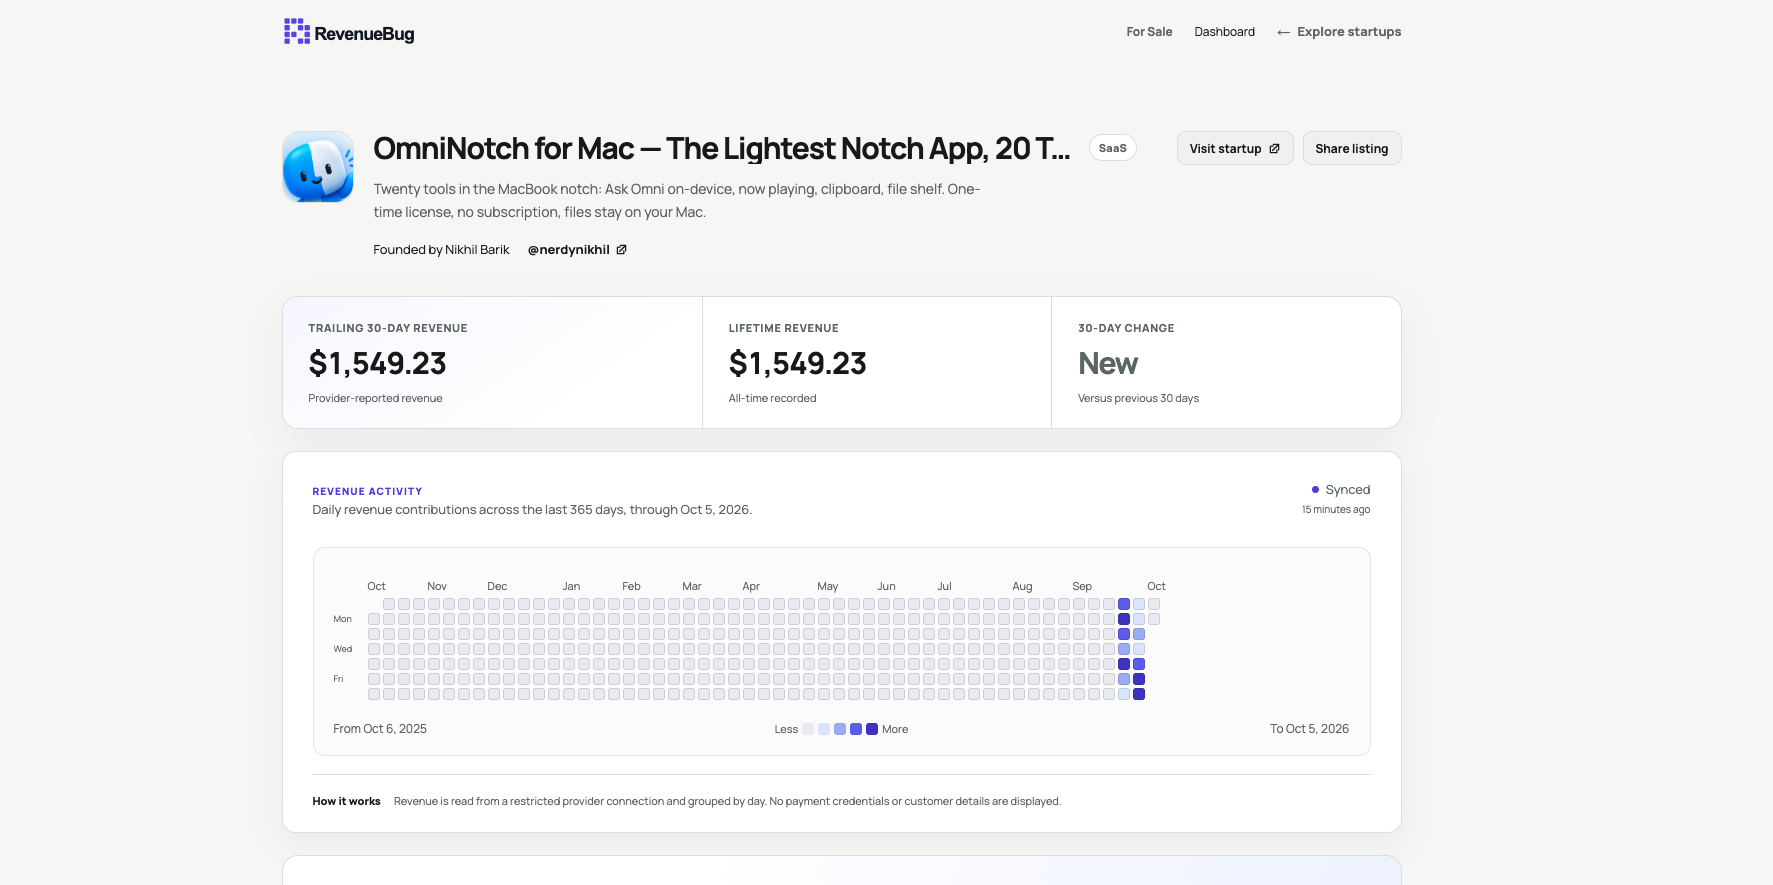This screenshot has width=1773, height=885.
Task: Click the "How it works" label
Action: point(346,801)
